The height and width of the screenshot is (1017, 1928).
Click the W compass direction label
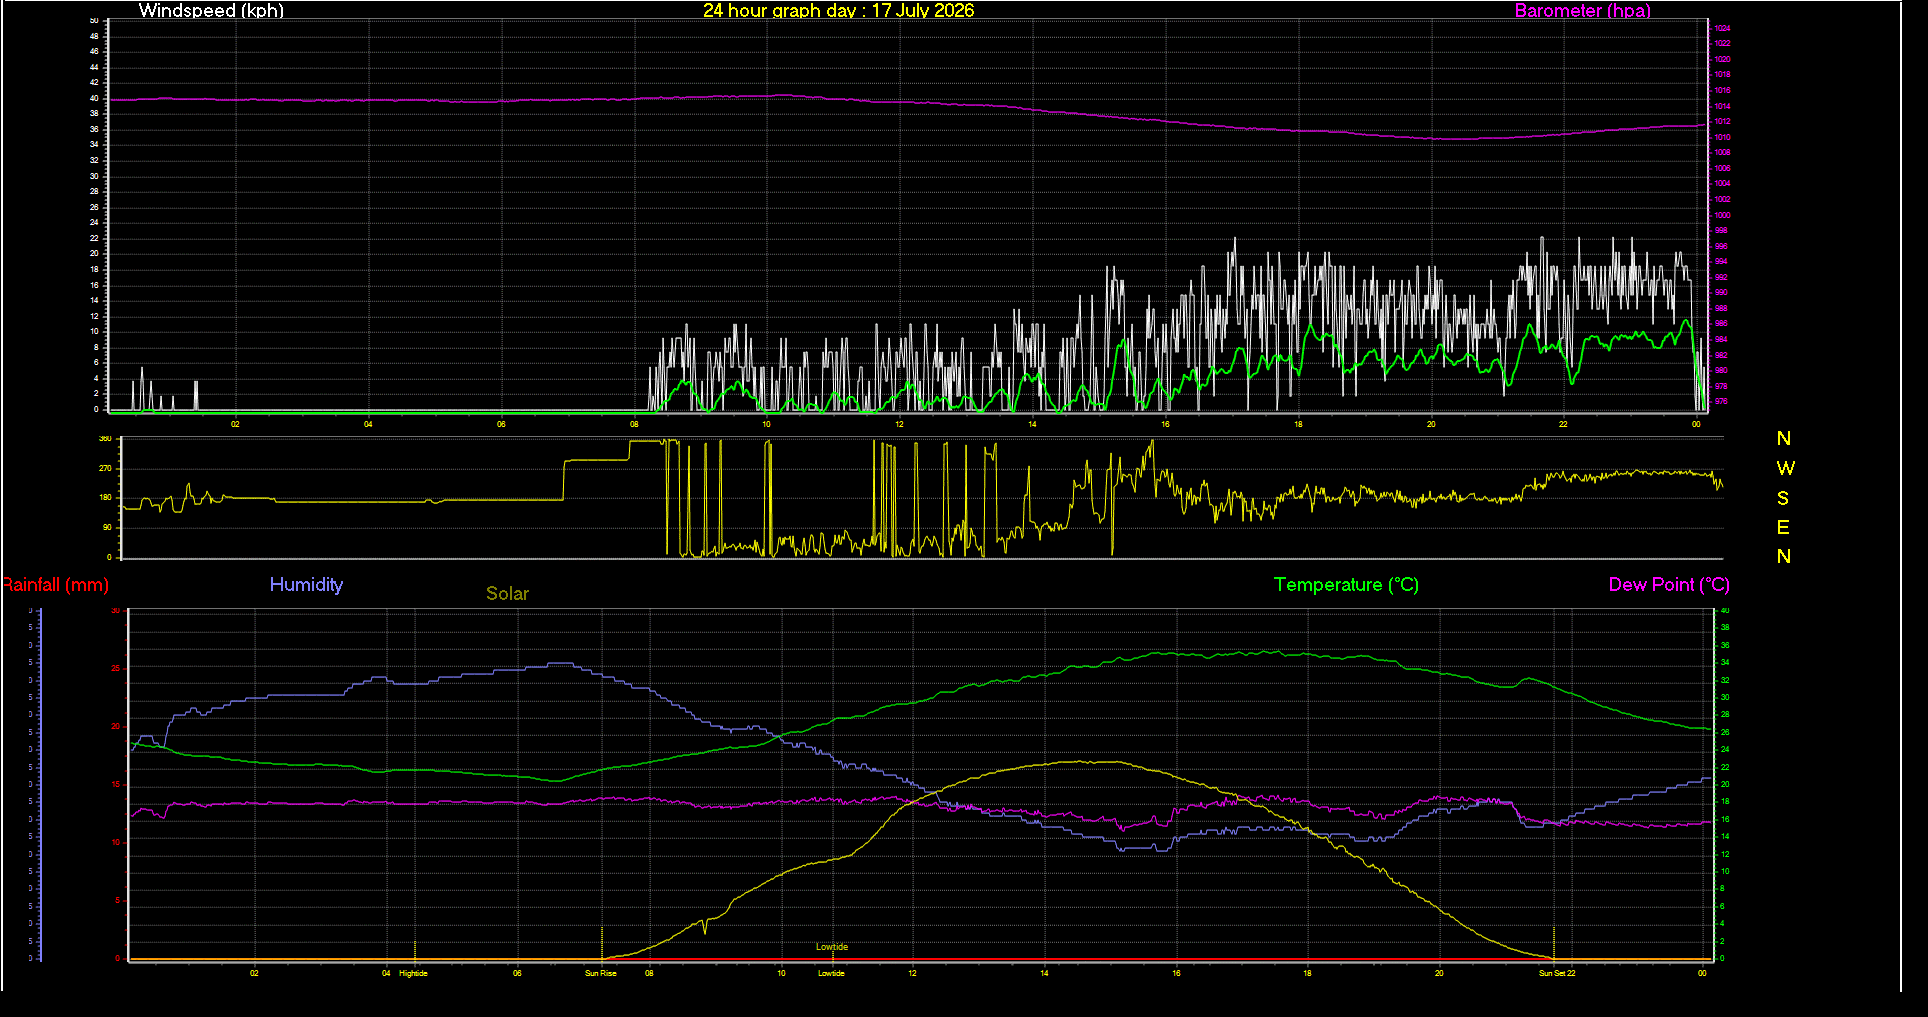[1785, 468]
